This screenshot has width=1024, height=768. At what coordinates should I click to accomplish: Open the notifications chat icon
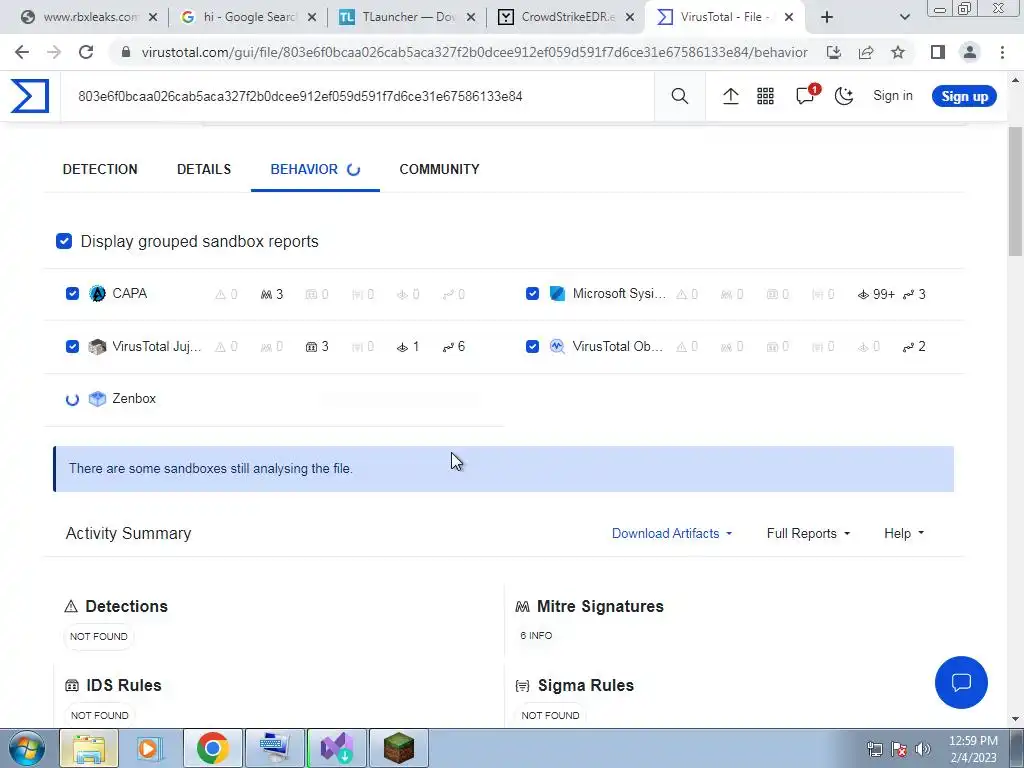(805, 96)
